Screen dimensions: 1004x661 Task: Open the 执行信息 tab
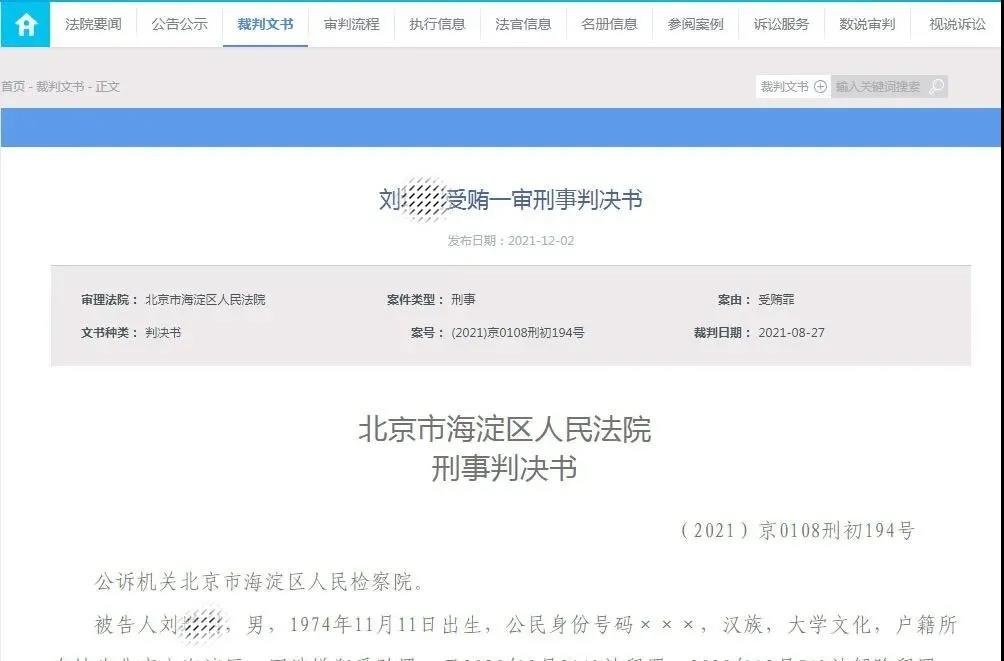click(438, 24)
